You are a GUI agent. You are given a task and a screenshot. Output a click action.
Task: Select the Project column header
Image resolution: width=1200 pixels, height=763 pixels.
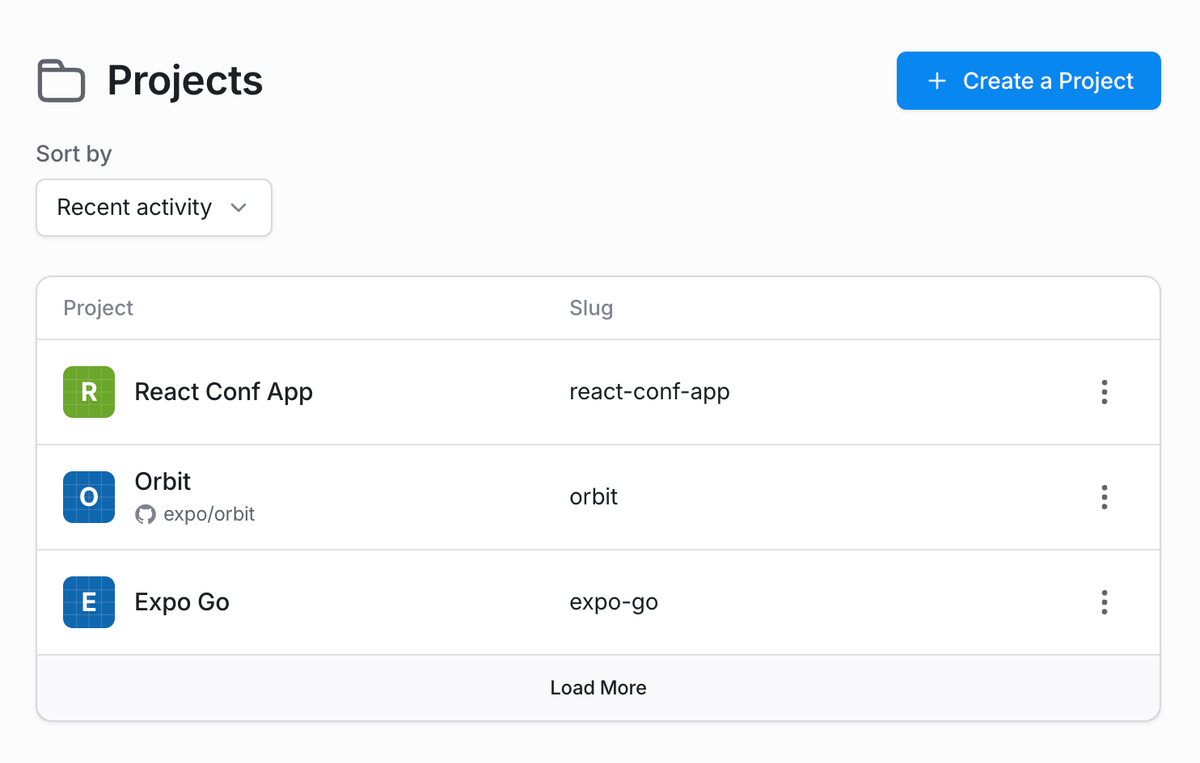(98, 307)
